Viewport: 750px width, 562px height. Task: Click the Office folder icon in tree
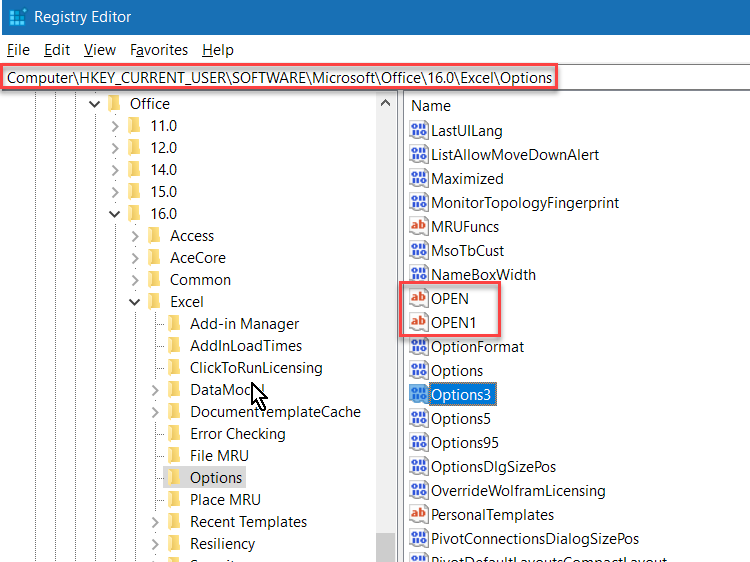point(114,103)
